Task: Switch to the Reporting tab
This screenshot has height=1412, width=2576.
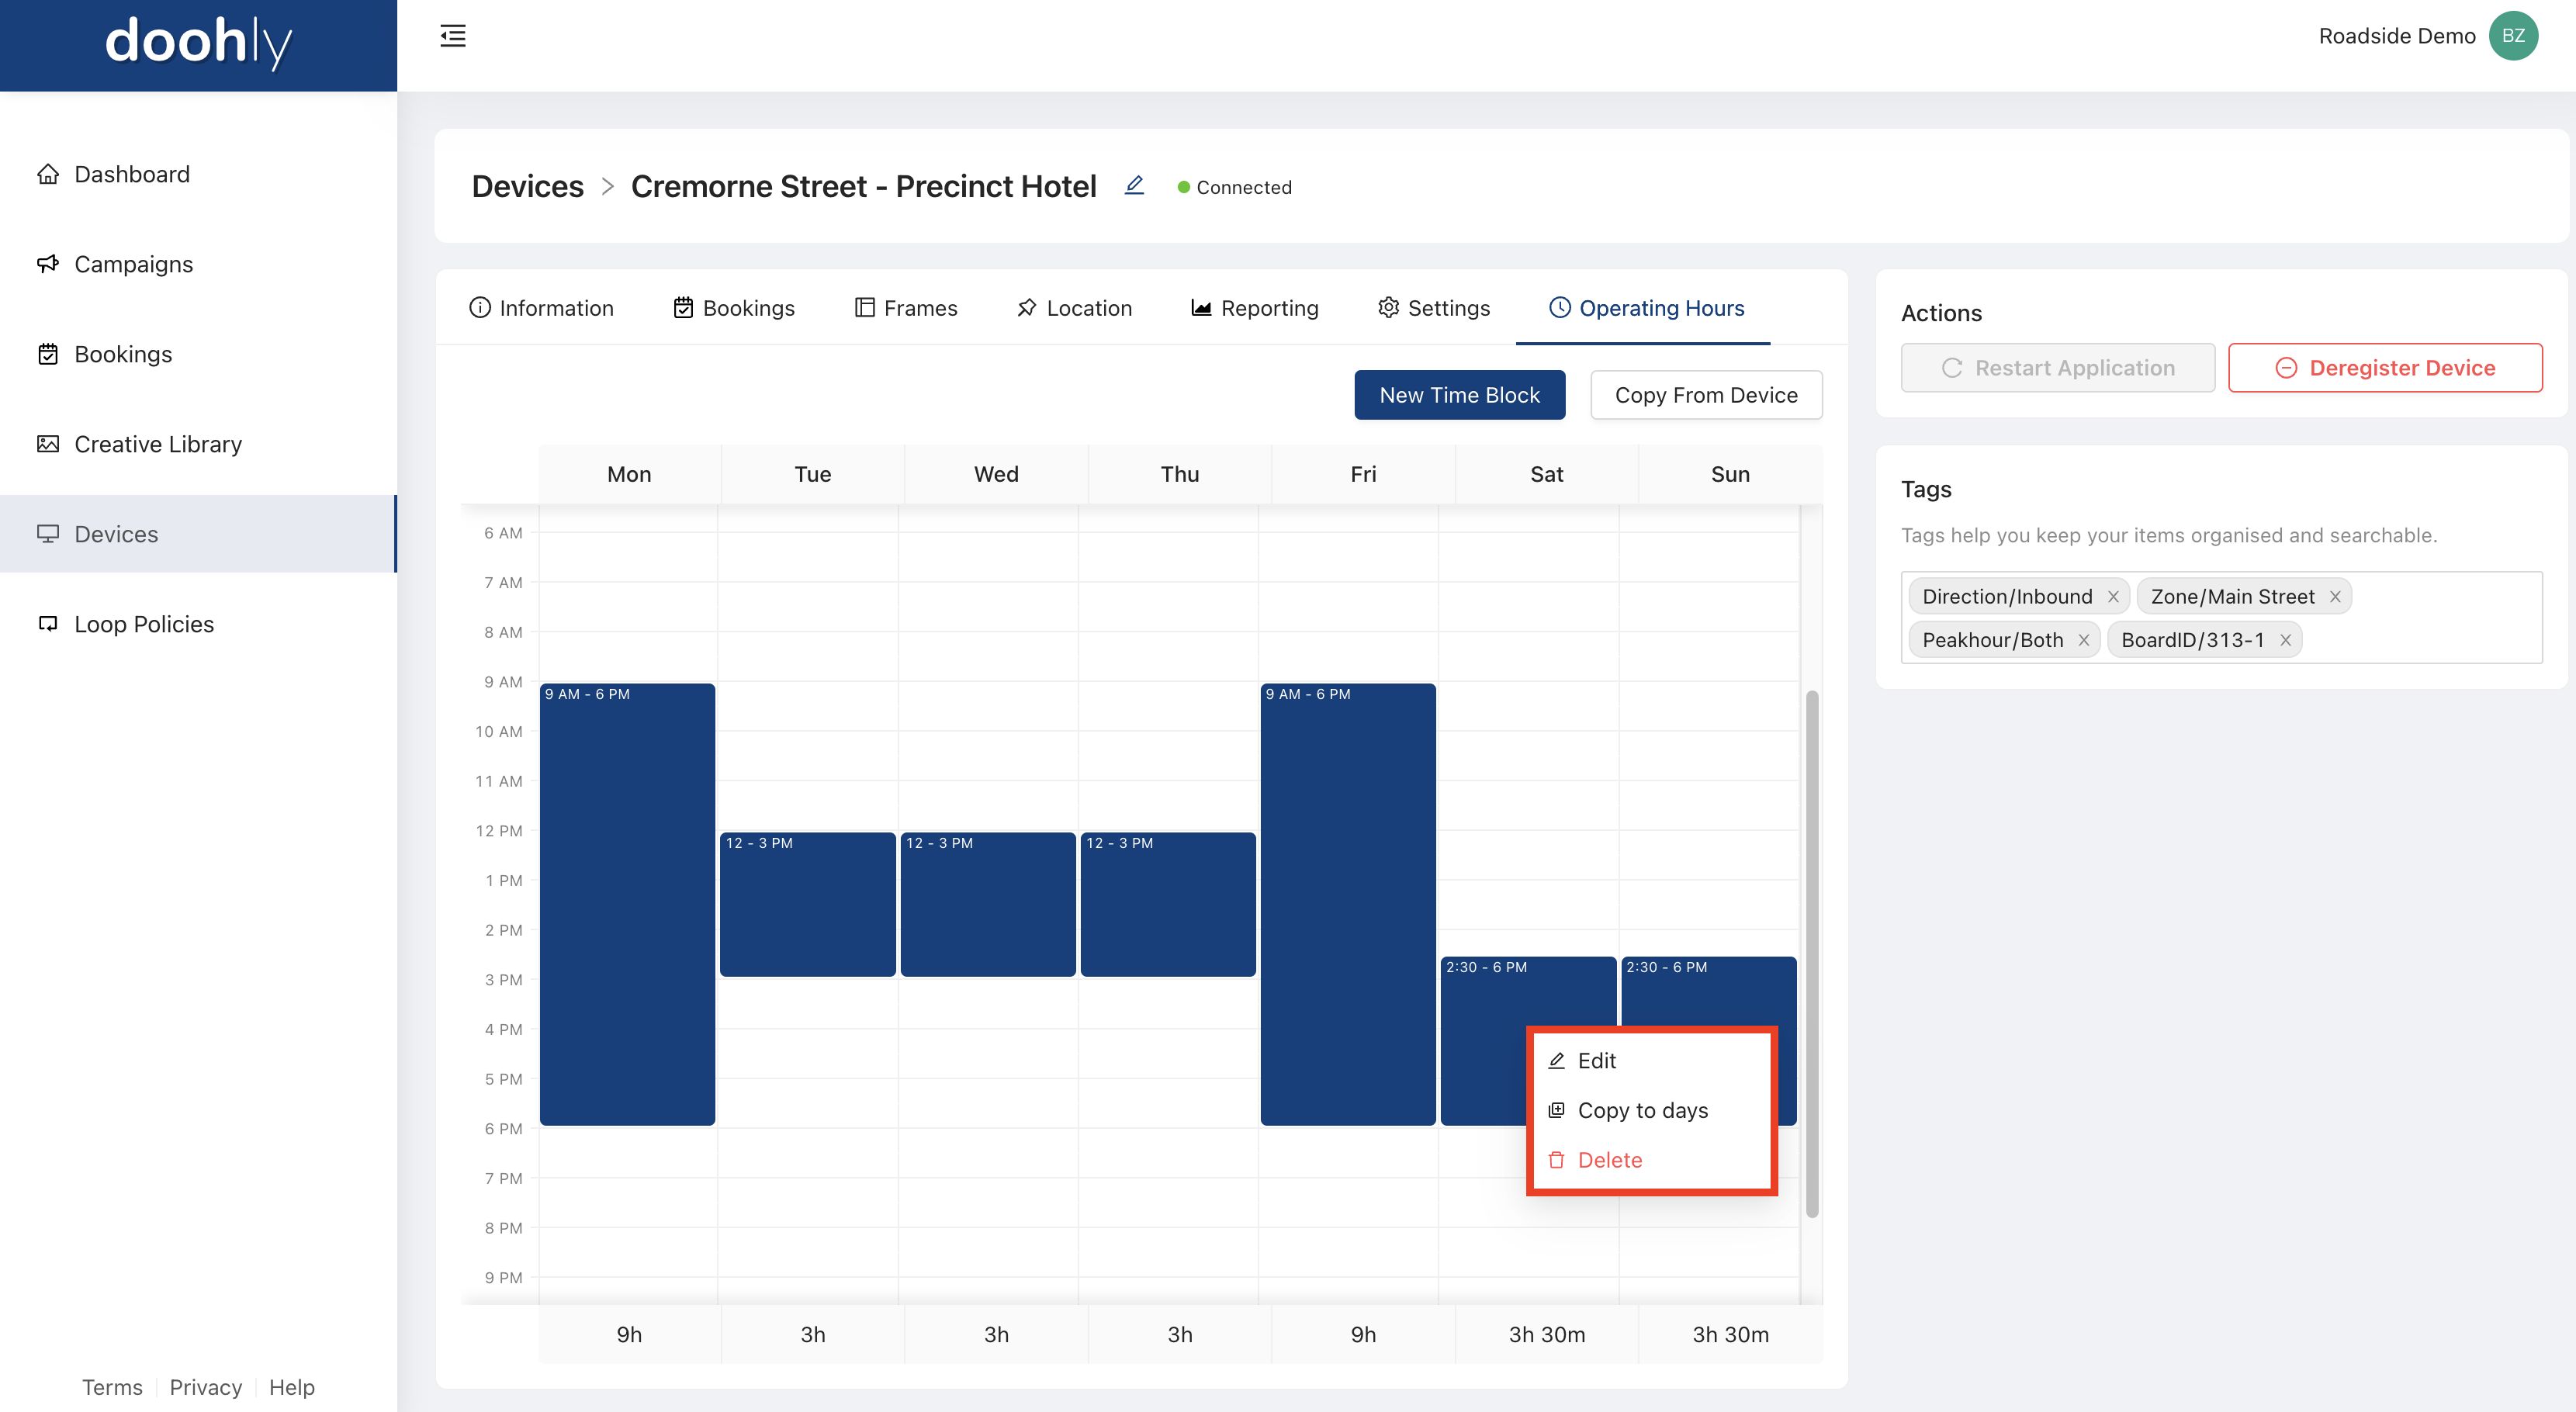Action: tap(1254, 308)
